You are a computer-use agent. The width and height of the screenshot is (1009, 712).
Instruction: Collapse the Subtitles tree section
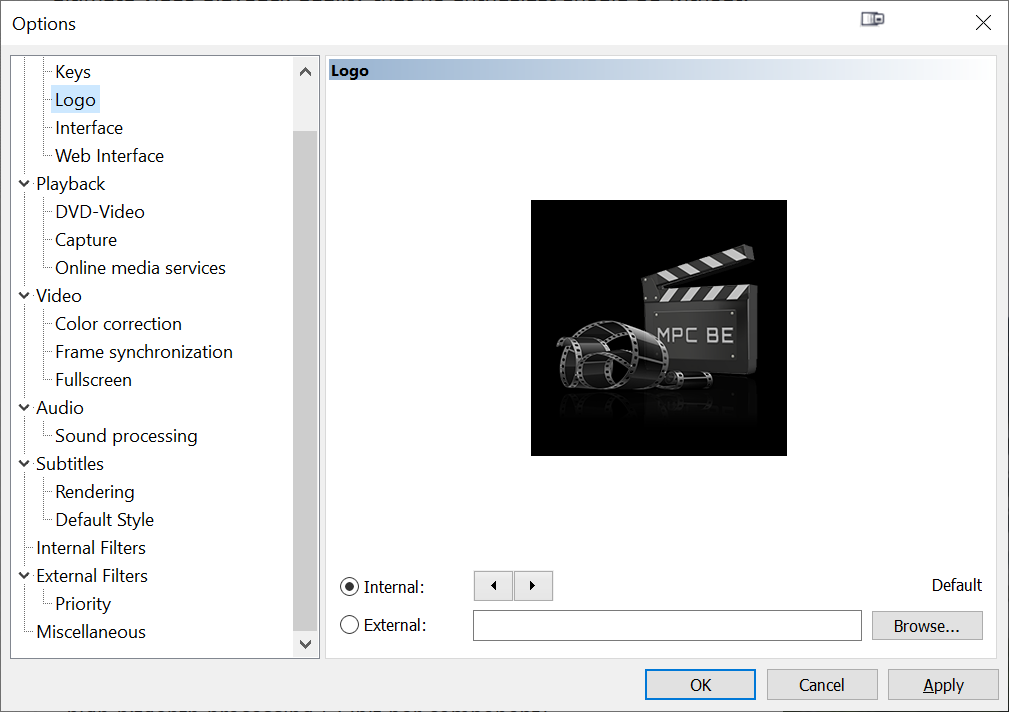(x=24, y=464)
